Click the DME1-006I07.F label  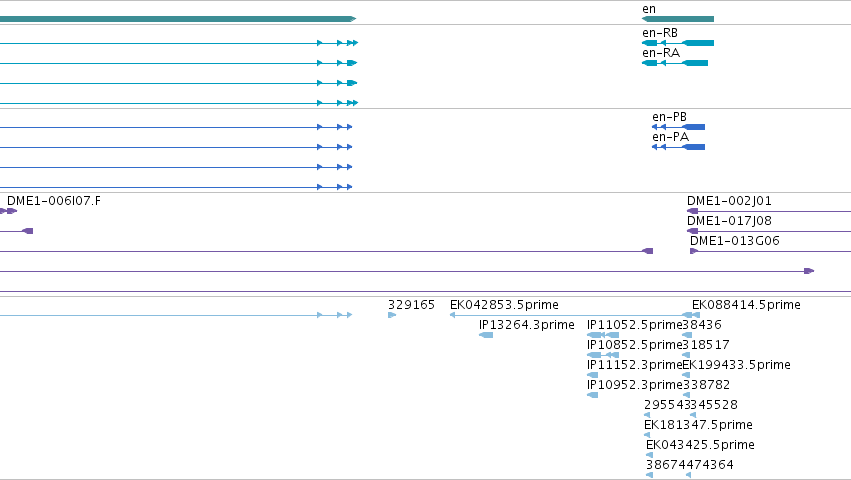54,201
